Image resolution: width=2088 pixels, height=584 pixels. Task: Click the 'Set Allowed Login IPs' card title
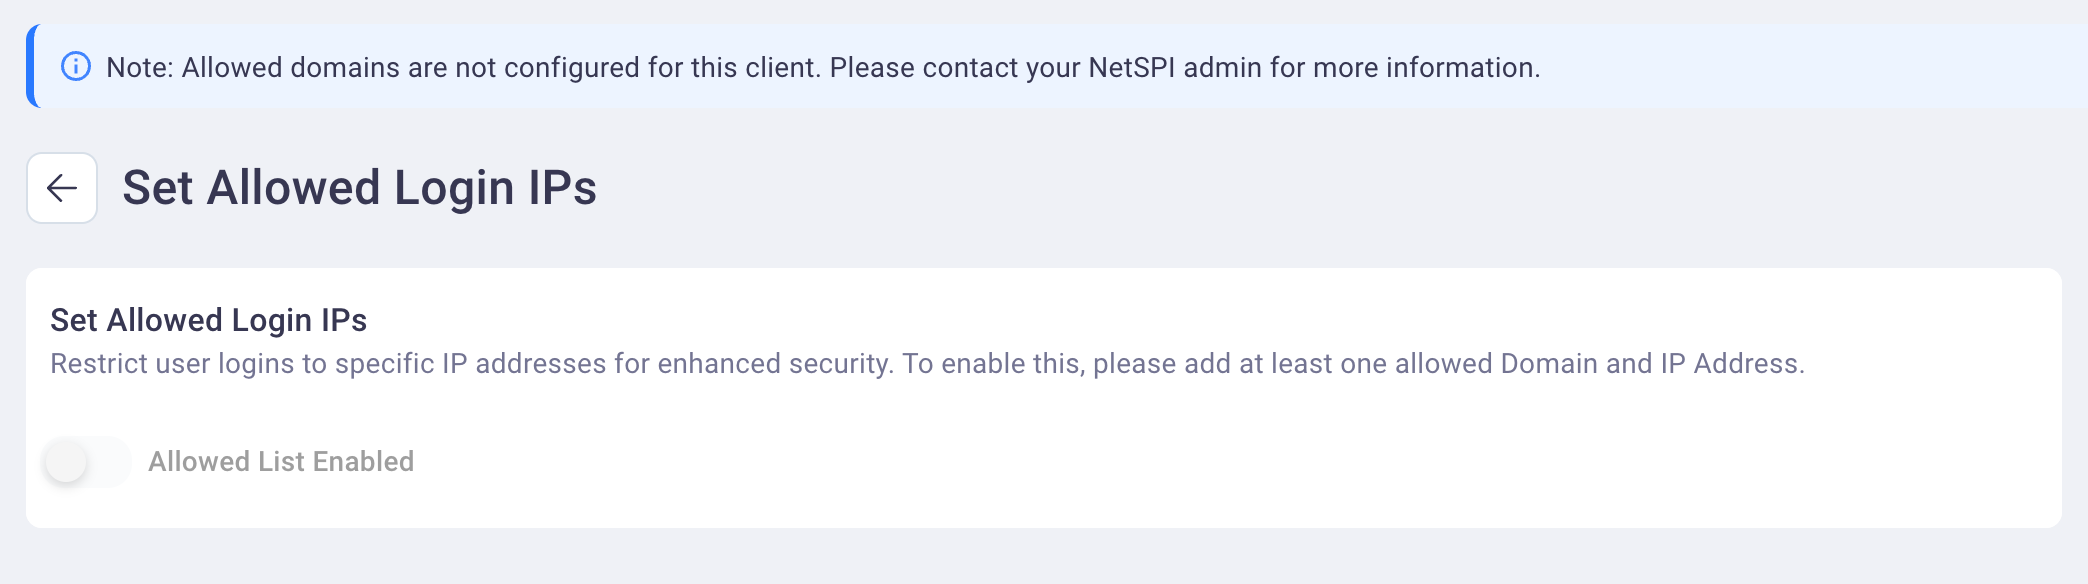point(208,321)
